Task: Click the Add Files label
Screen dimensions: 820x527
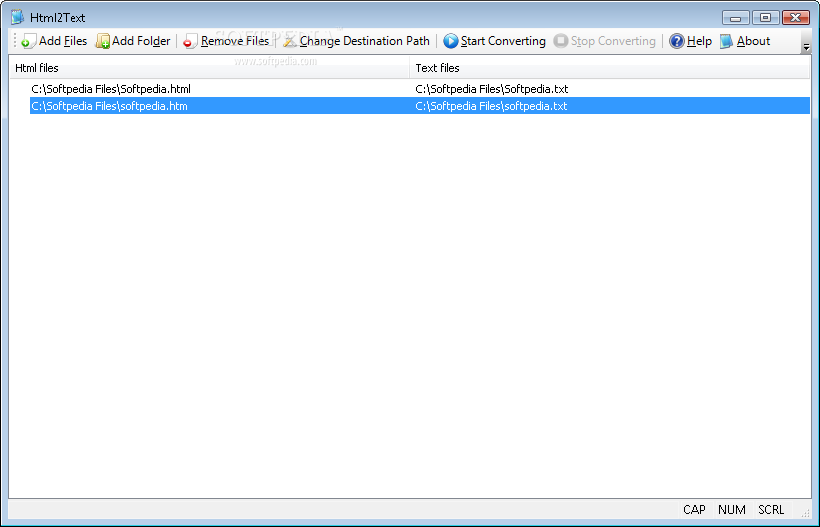Action: (x=63, y=41)
